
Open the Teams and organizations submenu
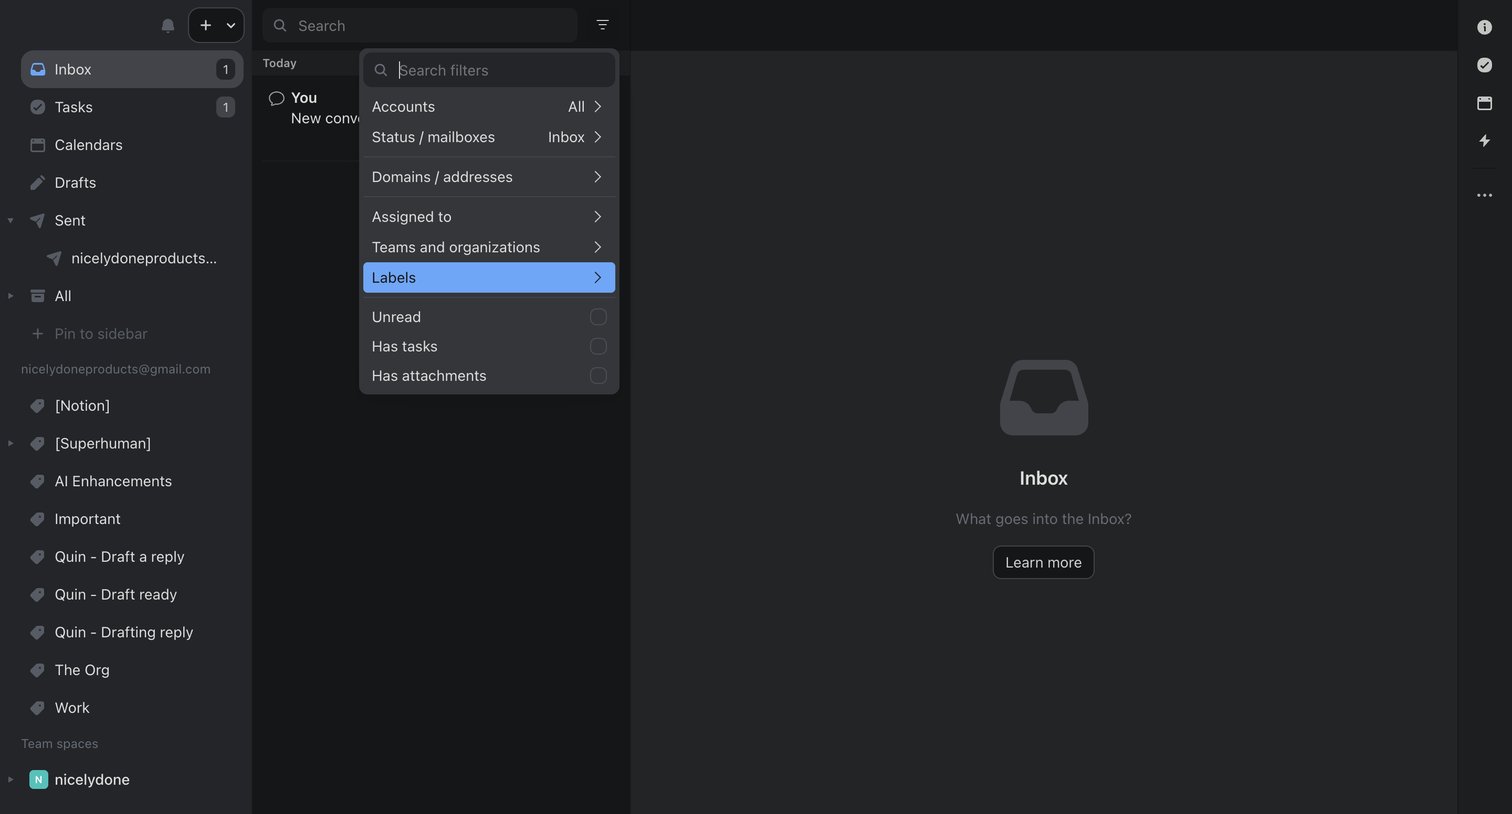point(489,247)
